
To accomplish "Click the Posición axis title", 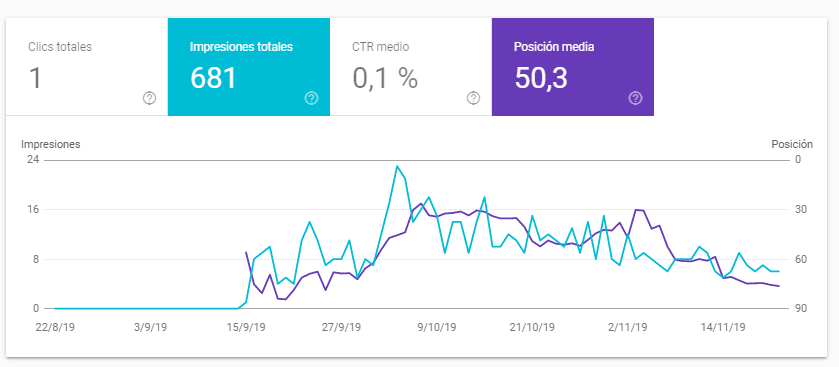I will click(x=792, y=144).
